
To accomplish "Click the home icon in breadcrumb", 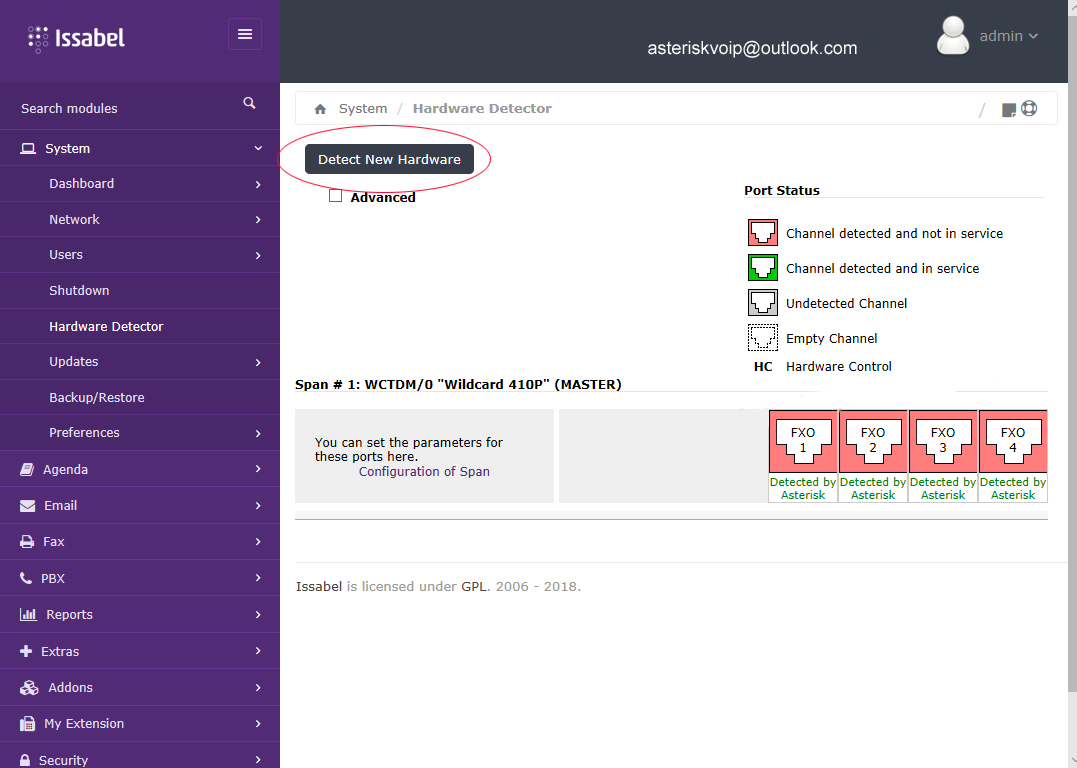I will click(x=320, y=109).
